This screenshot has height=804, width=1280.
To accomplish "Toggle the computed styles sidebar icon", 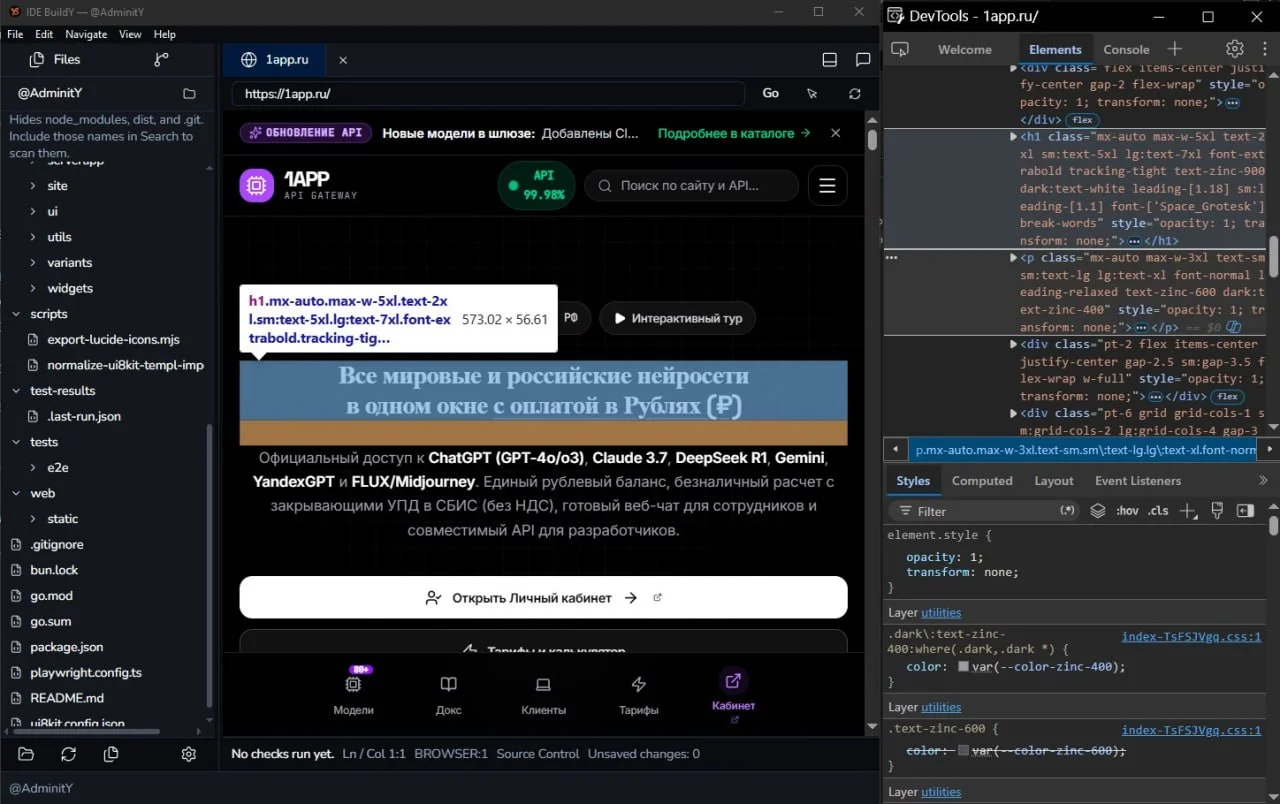I will tap(1245, 511).
